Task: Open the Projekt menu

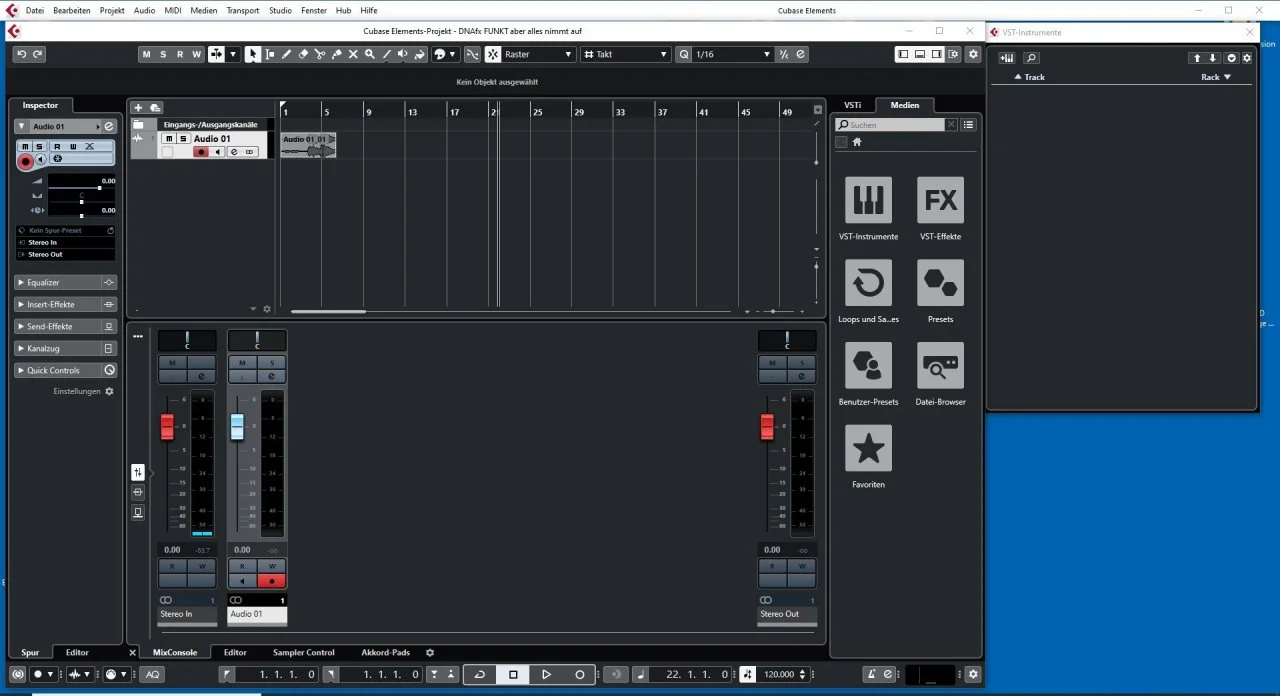Action: (111, 11)
